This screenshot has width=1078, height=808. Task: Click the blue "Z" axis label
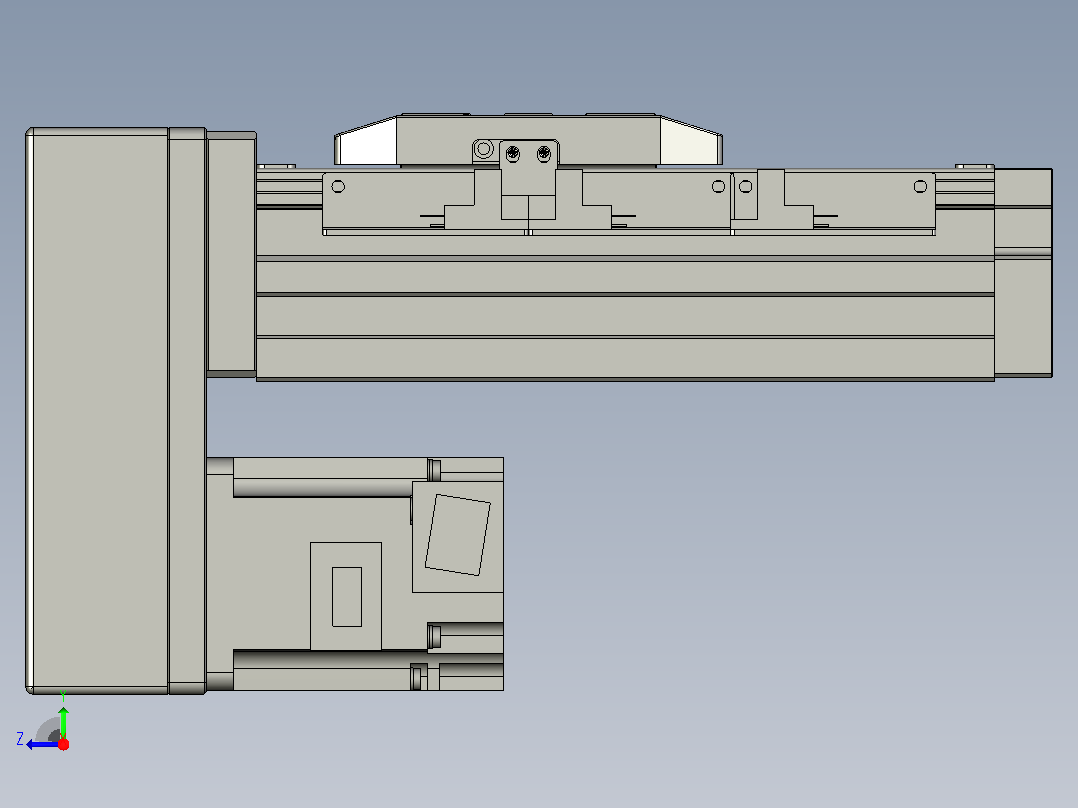coord(20,739)
